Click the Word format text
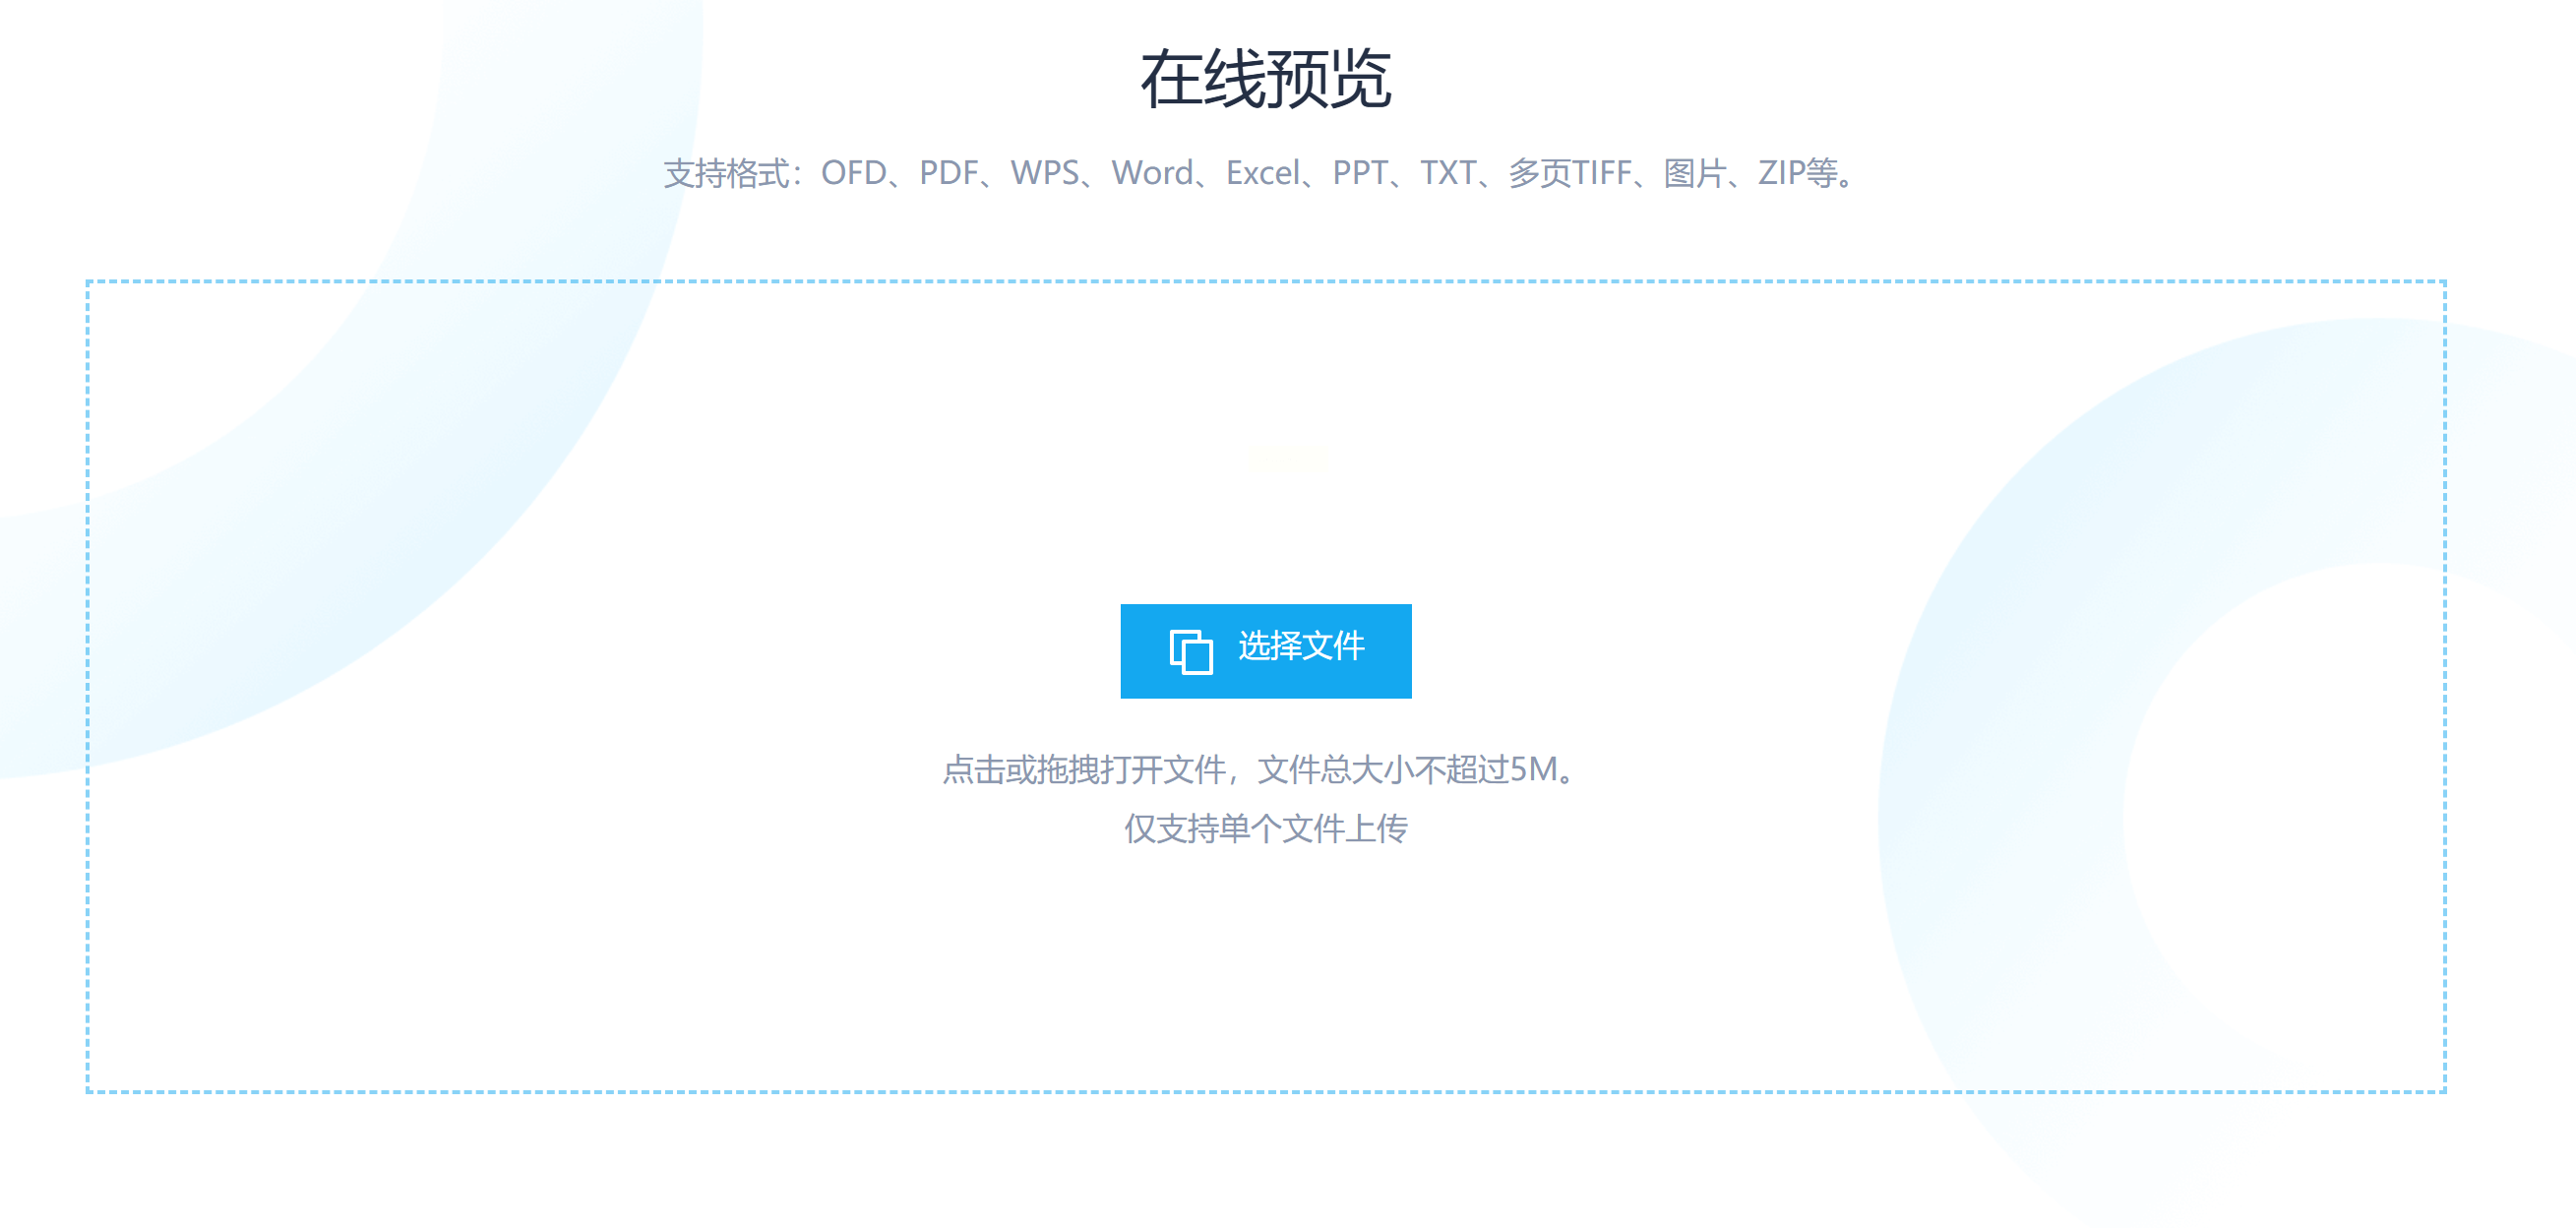This screenshot has height=1228, width=2576. pyautogui.click(x=1152, y=173)
